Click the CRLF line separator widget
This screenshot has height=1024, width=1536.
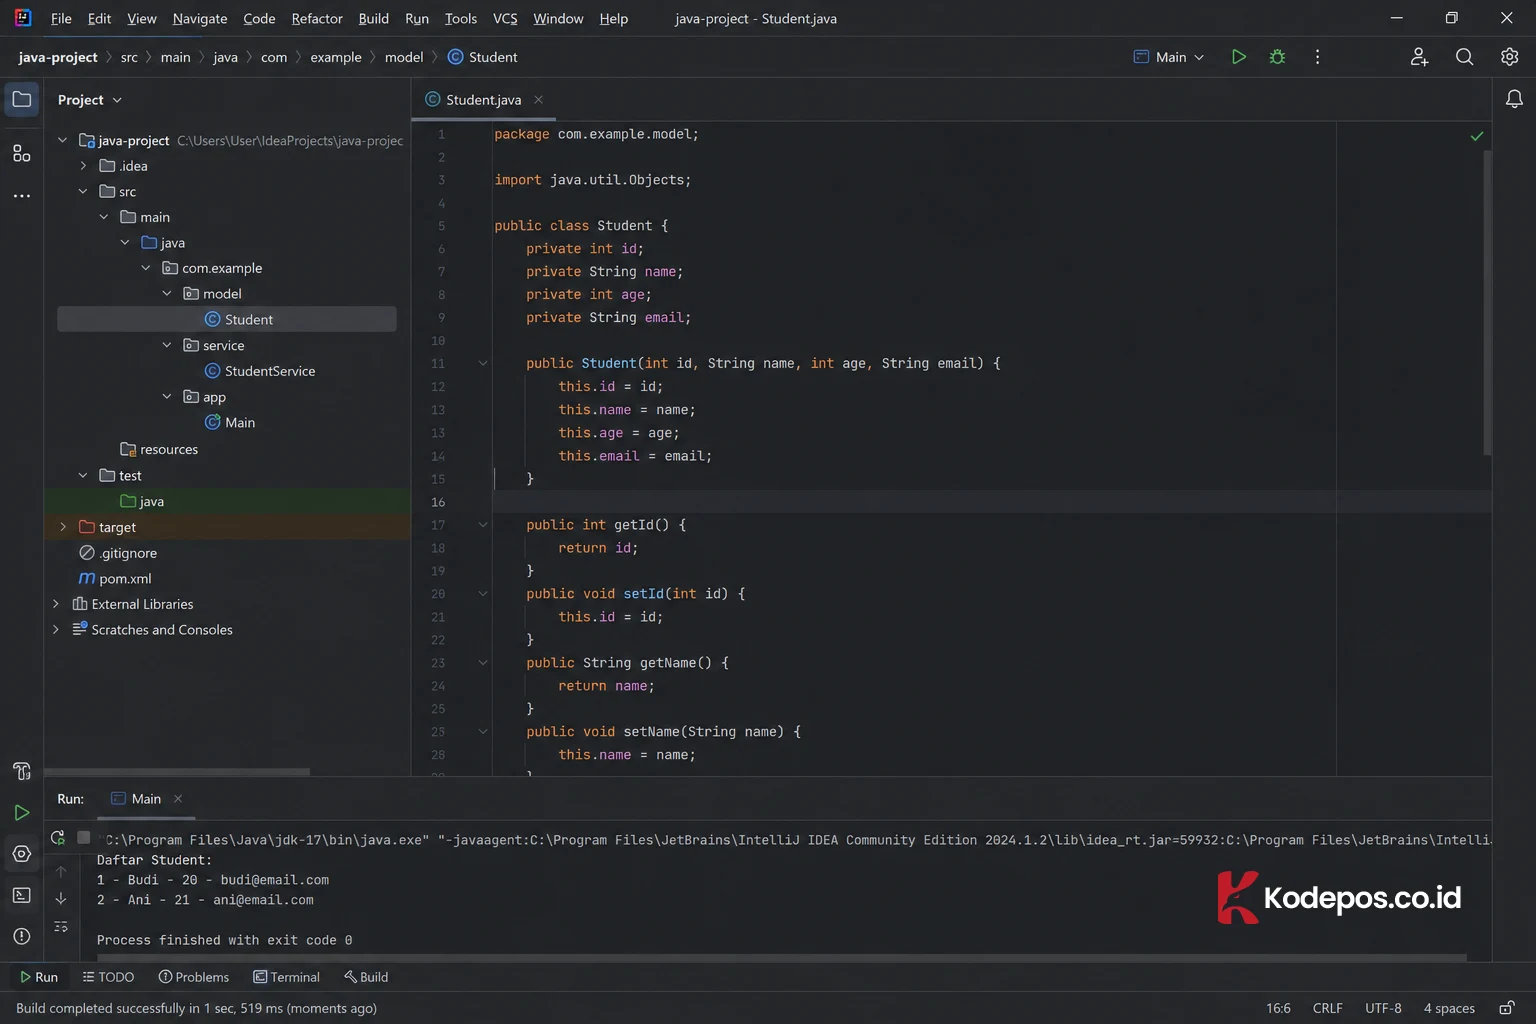tap(1328, 1008)
